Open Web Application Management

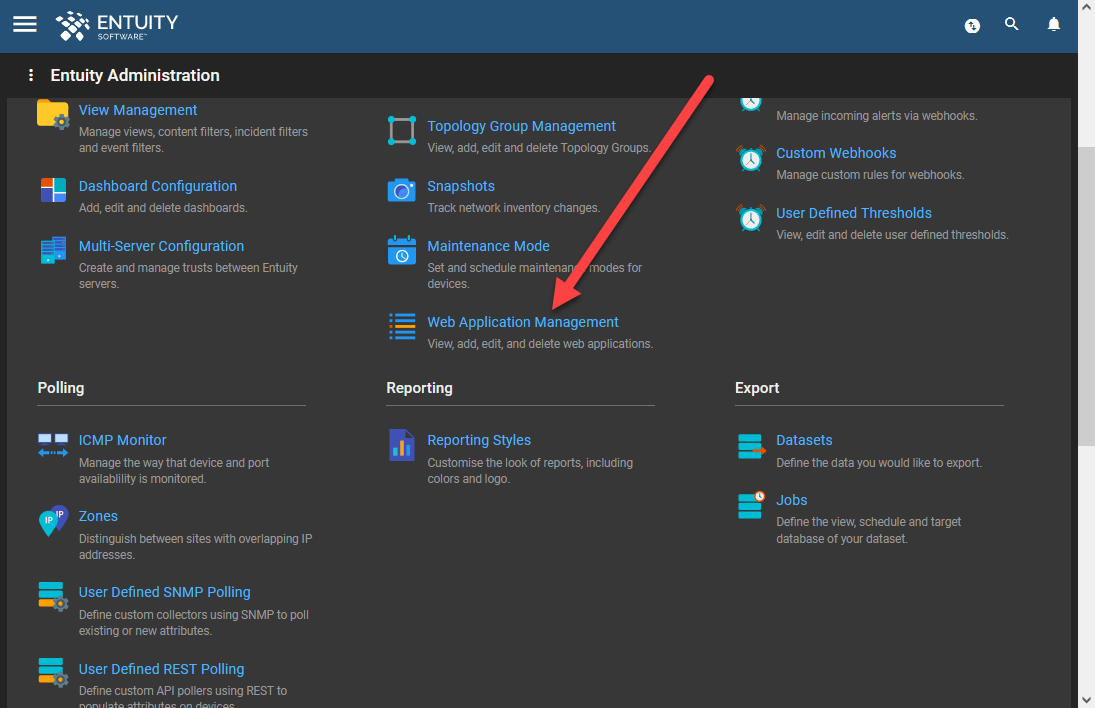[x=522, y=322]
